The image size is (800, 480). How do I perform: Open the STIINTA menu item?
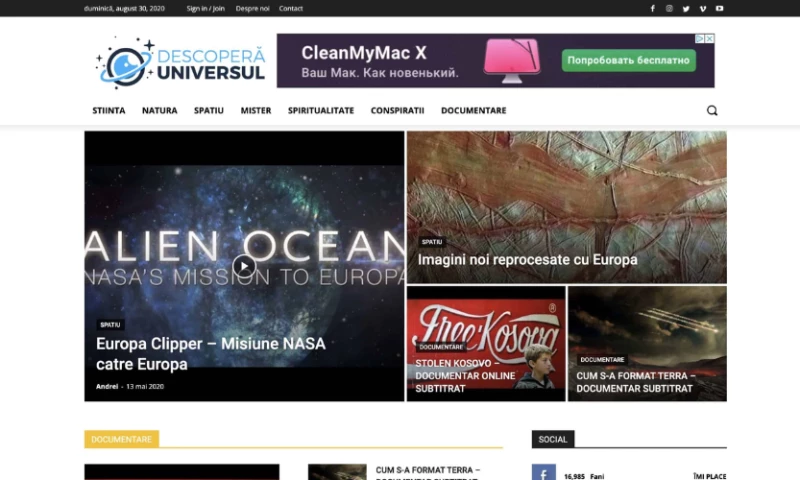coord(109,111)
